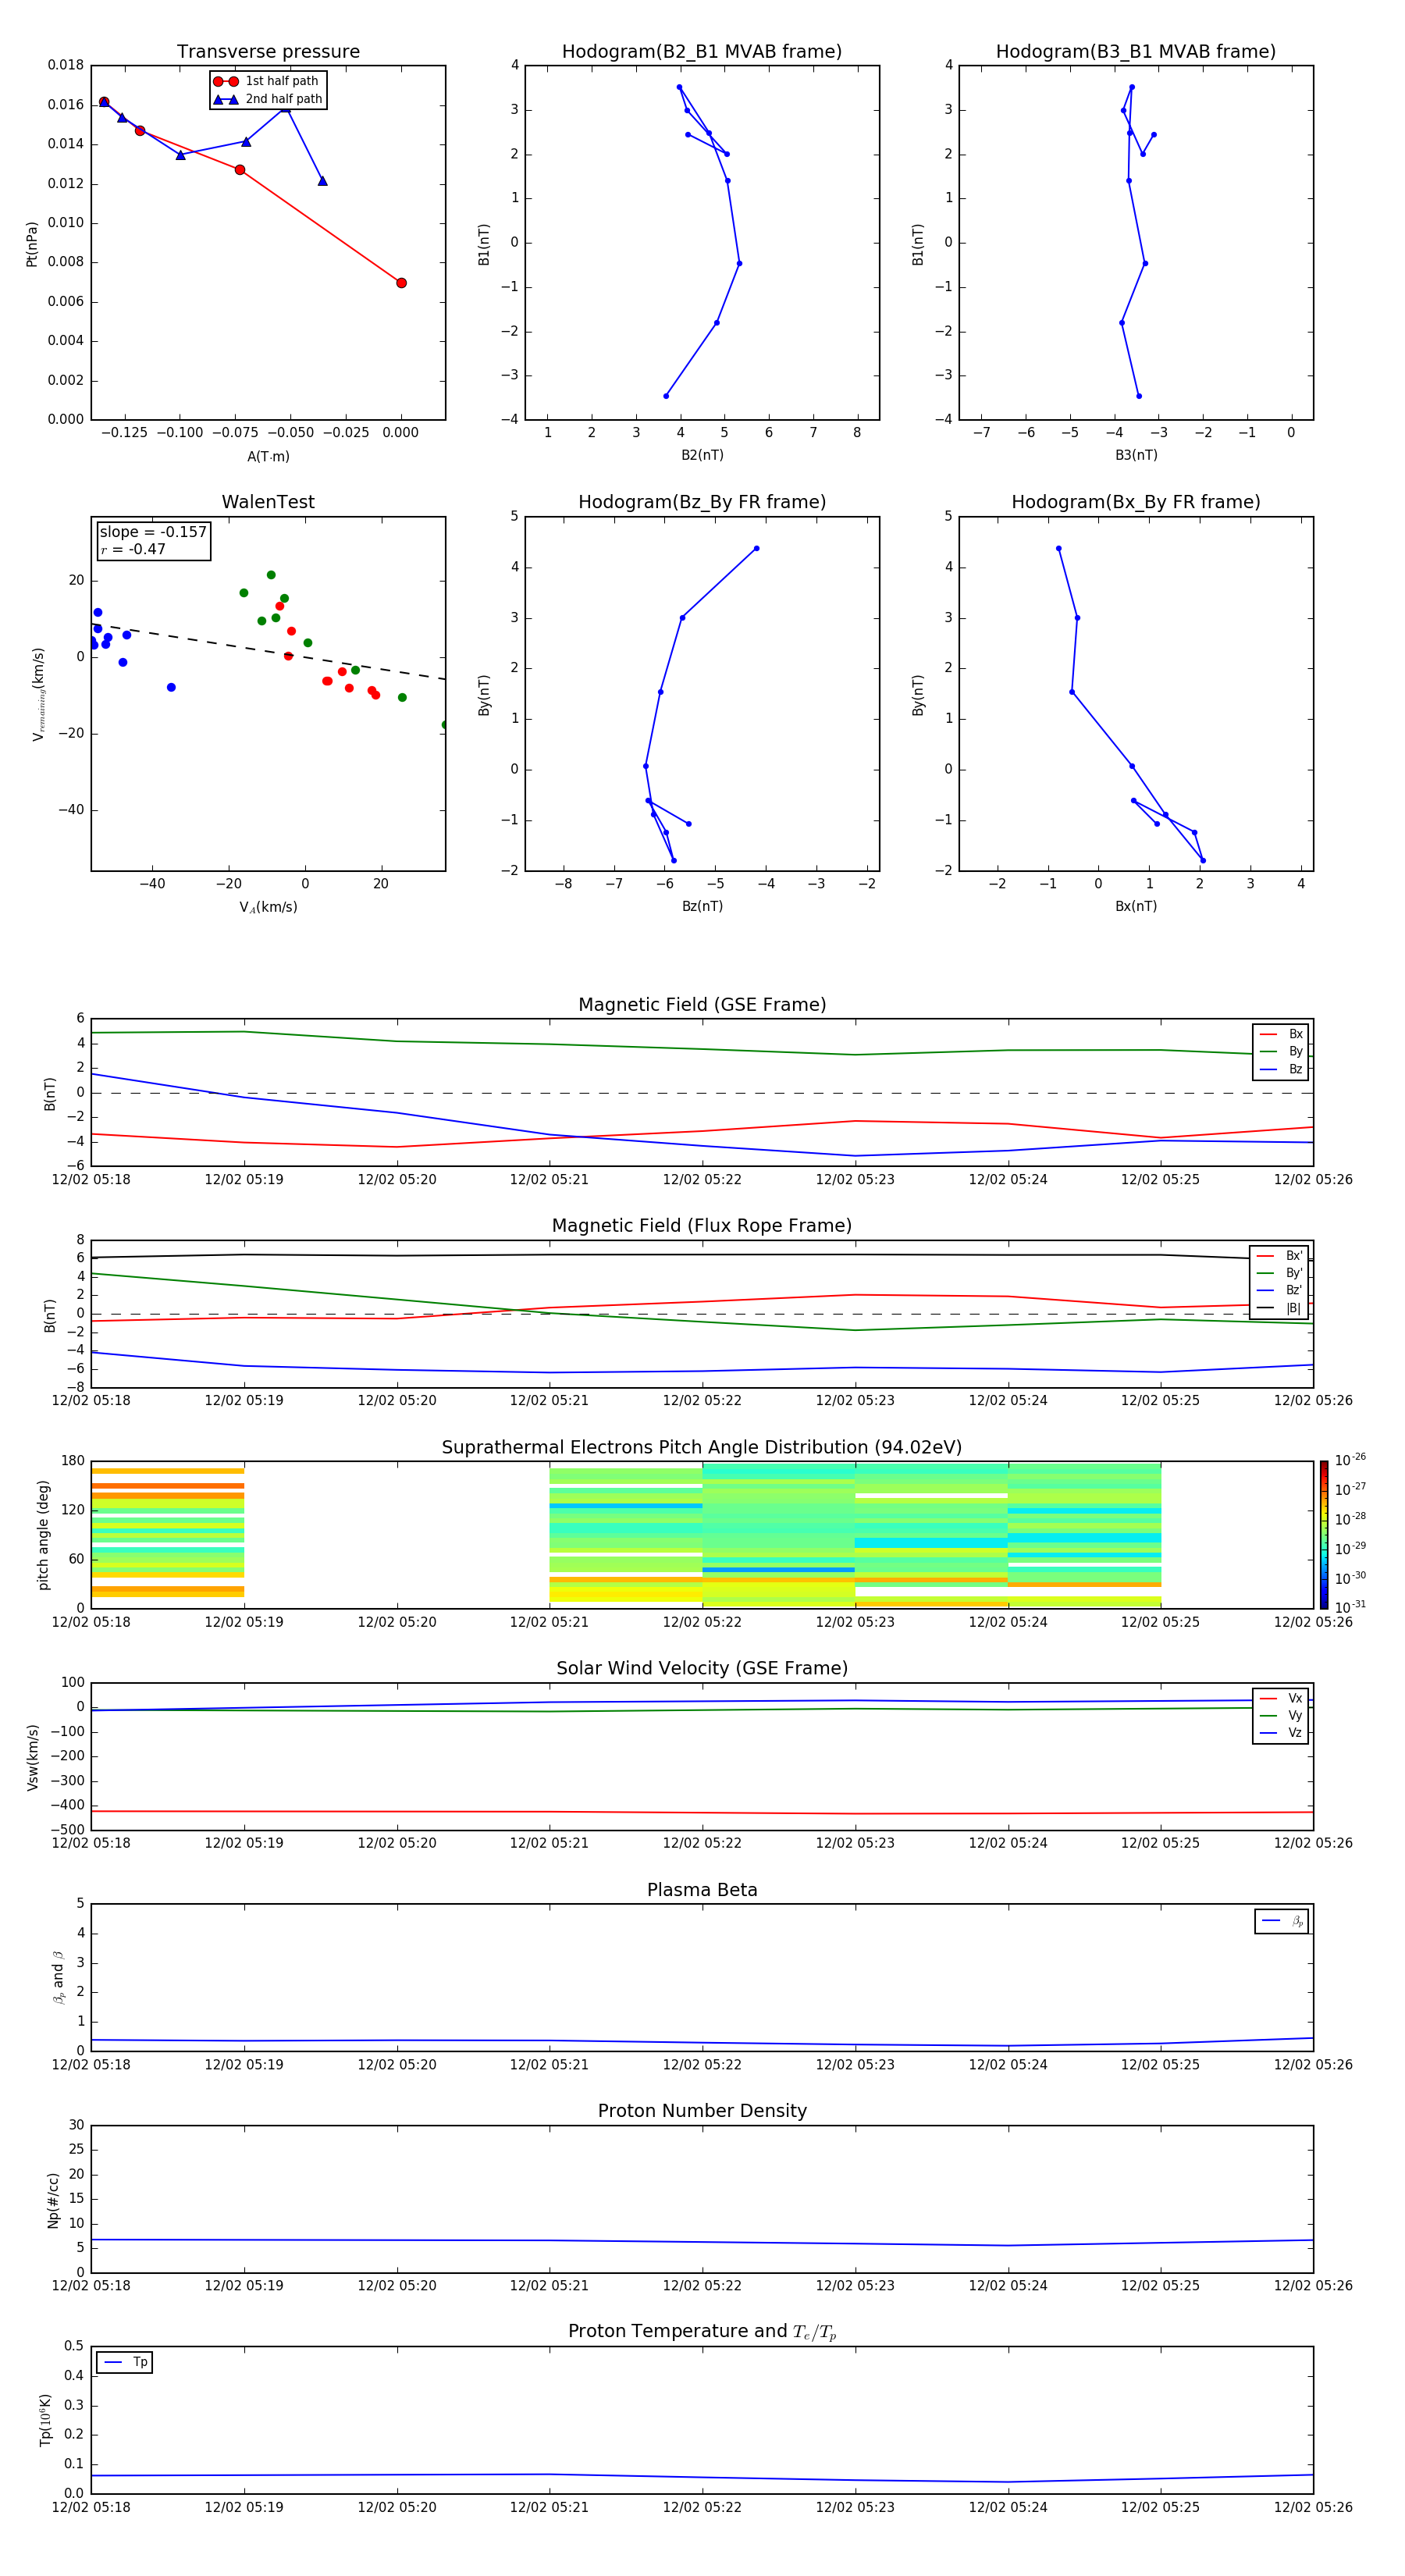Click the Pt(nPa) axis label
1405x2576 pixels.
[x=31, y=244]
